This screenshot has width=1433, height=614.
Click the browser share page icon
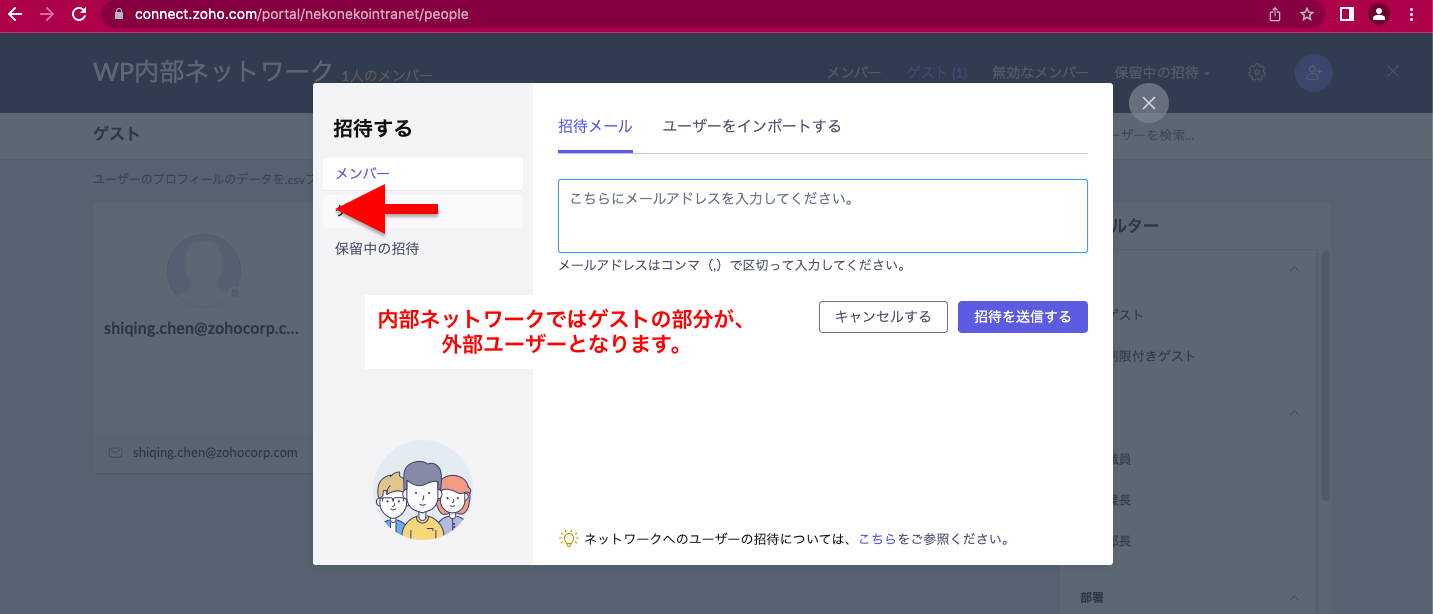click(x=1275, y=14)
